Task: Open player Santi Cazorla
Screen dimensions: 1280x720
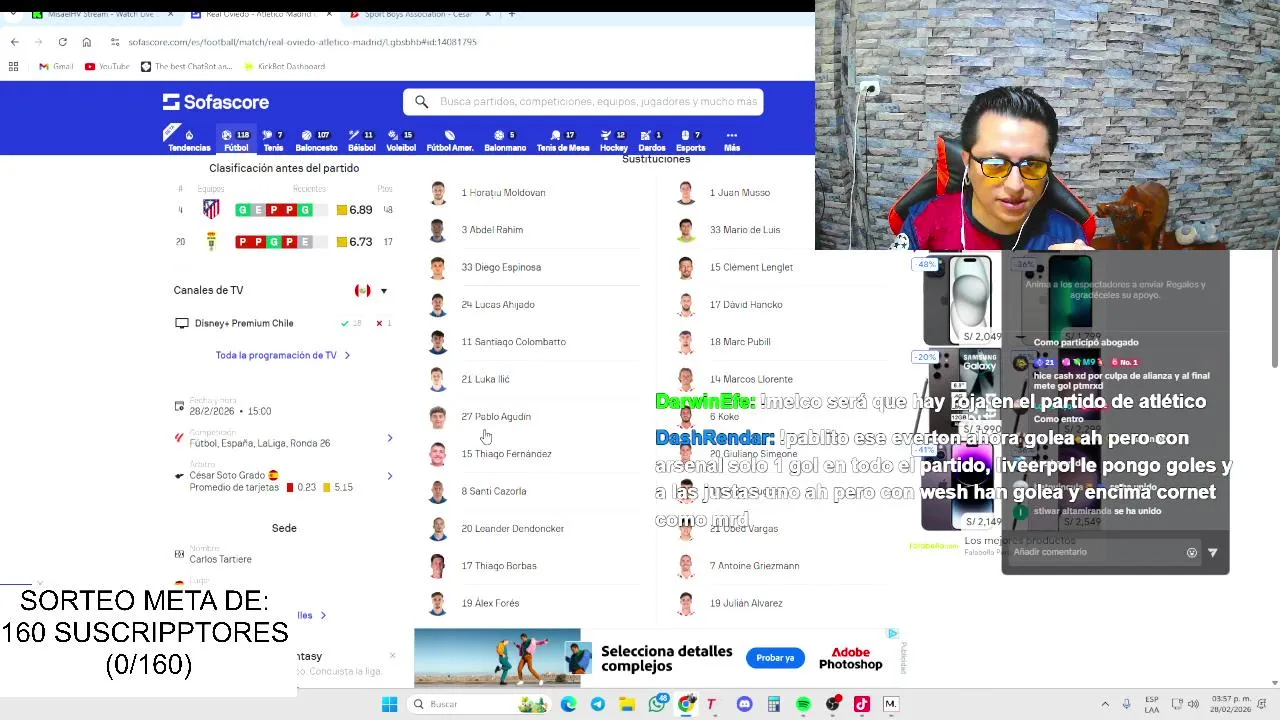Action: tap(493, 491)
